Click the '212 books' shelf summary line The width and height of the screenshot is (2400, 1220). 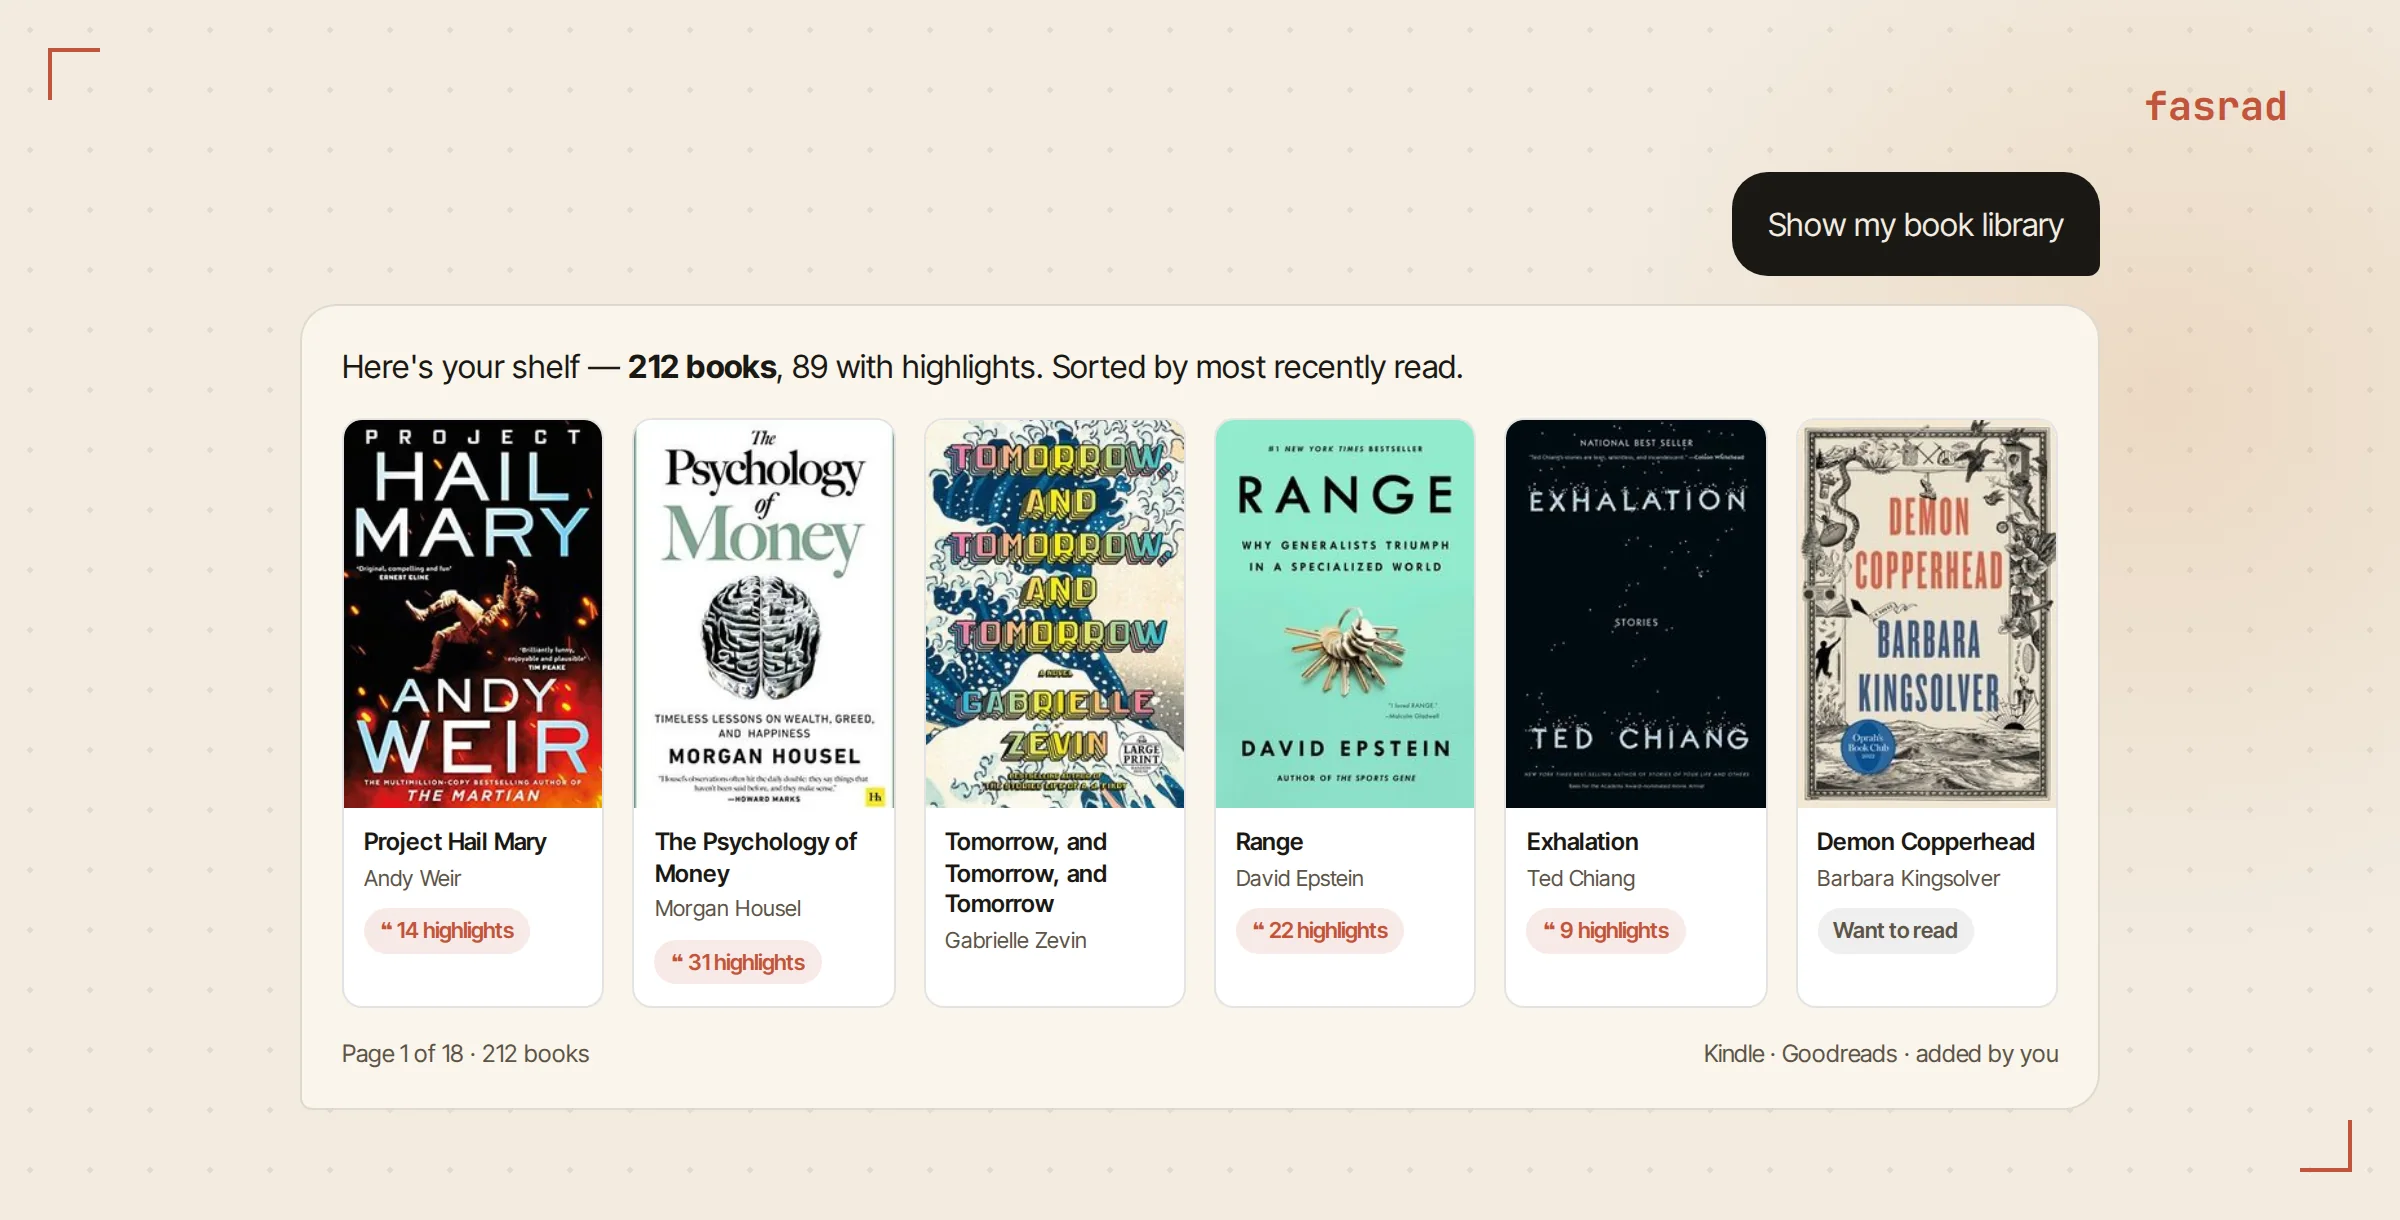click(x=902, y=367)
